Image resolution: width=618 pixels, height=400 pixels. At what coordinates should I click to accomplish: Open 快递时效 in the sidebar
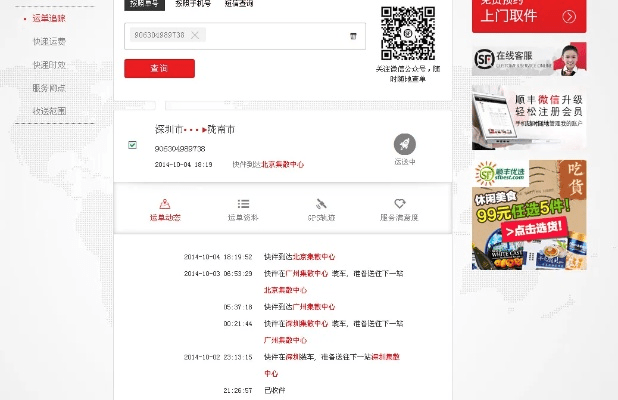49,65
